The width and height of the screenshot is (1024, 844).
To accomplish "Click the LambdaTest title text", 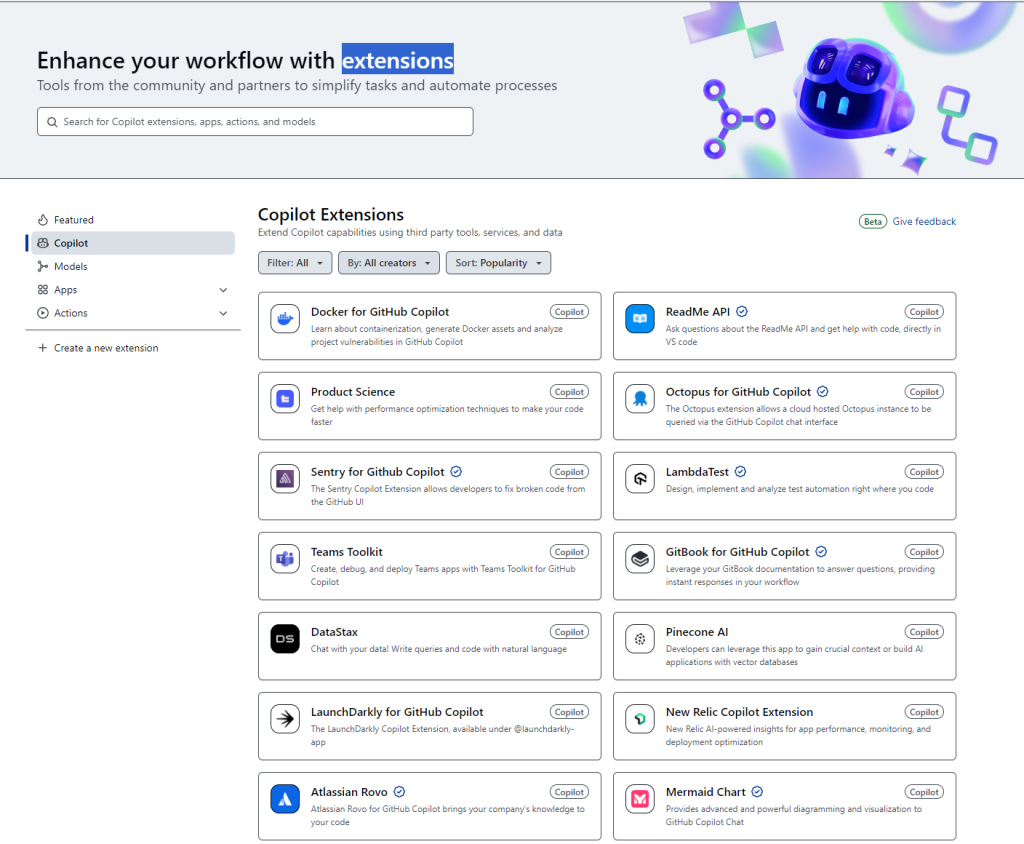I will coord(697,472).
